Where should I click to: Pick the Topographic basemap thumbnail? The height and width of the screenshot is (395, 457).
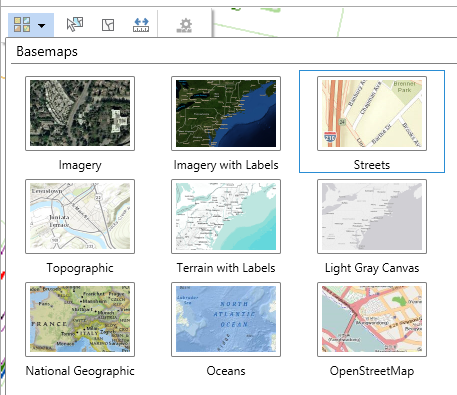[80, 216]
